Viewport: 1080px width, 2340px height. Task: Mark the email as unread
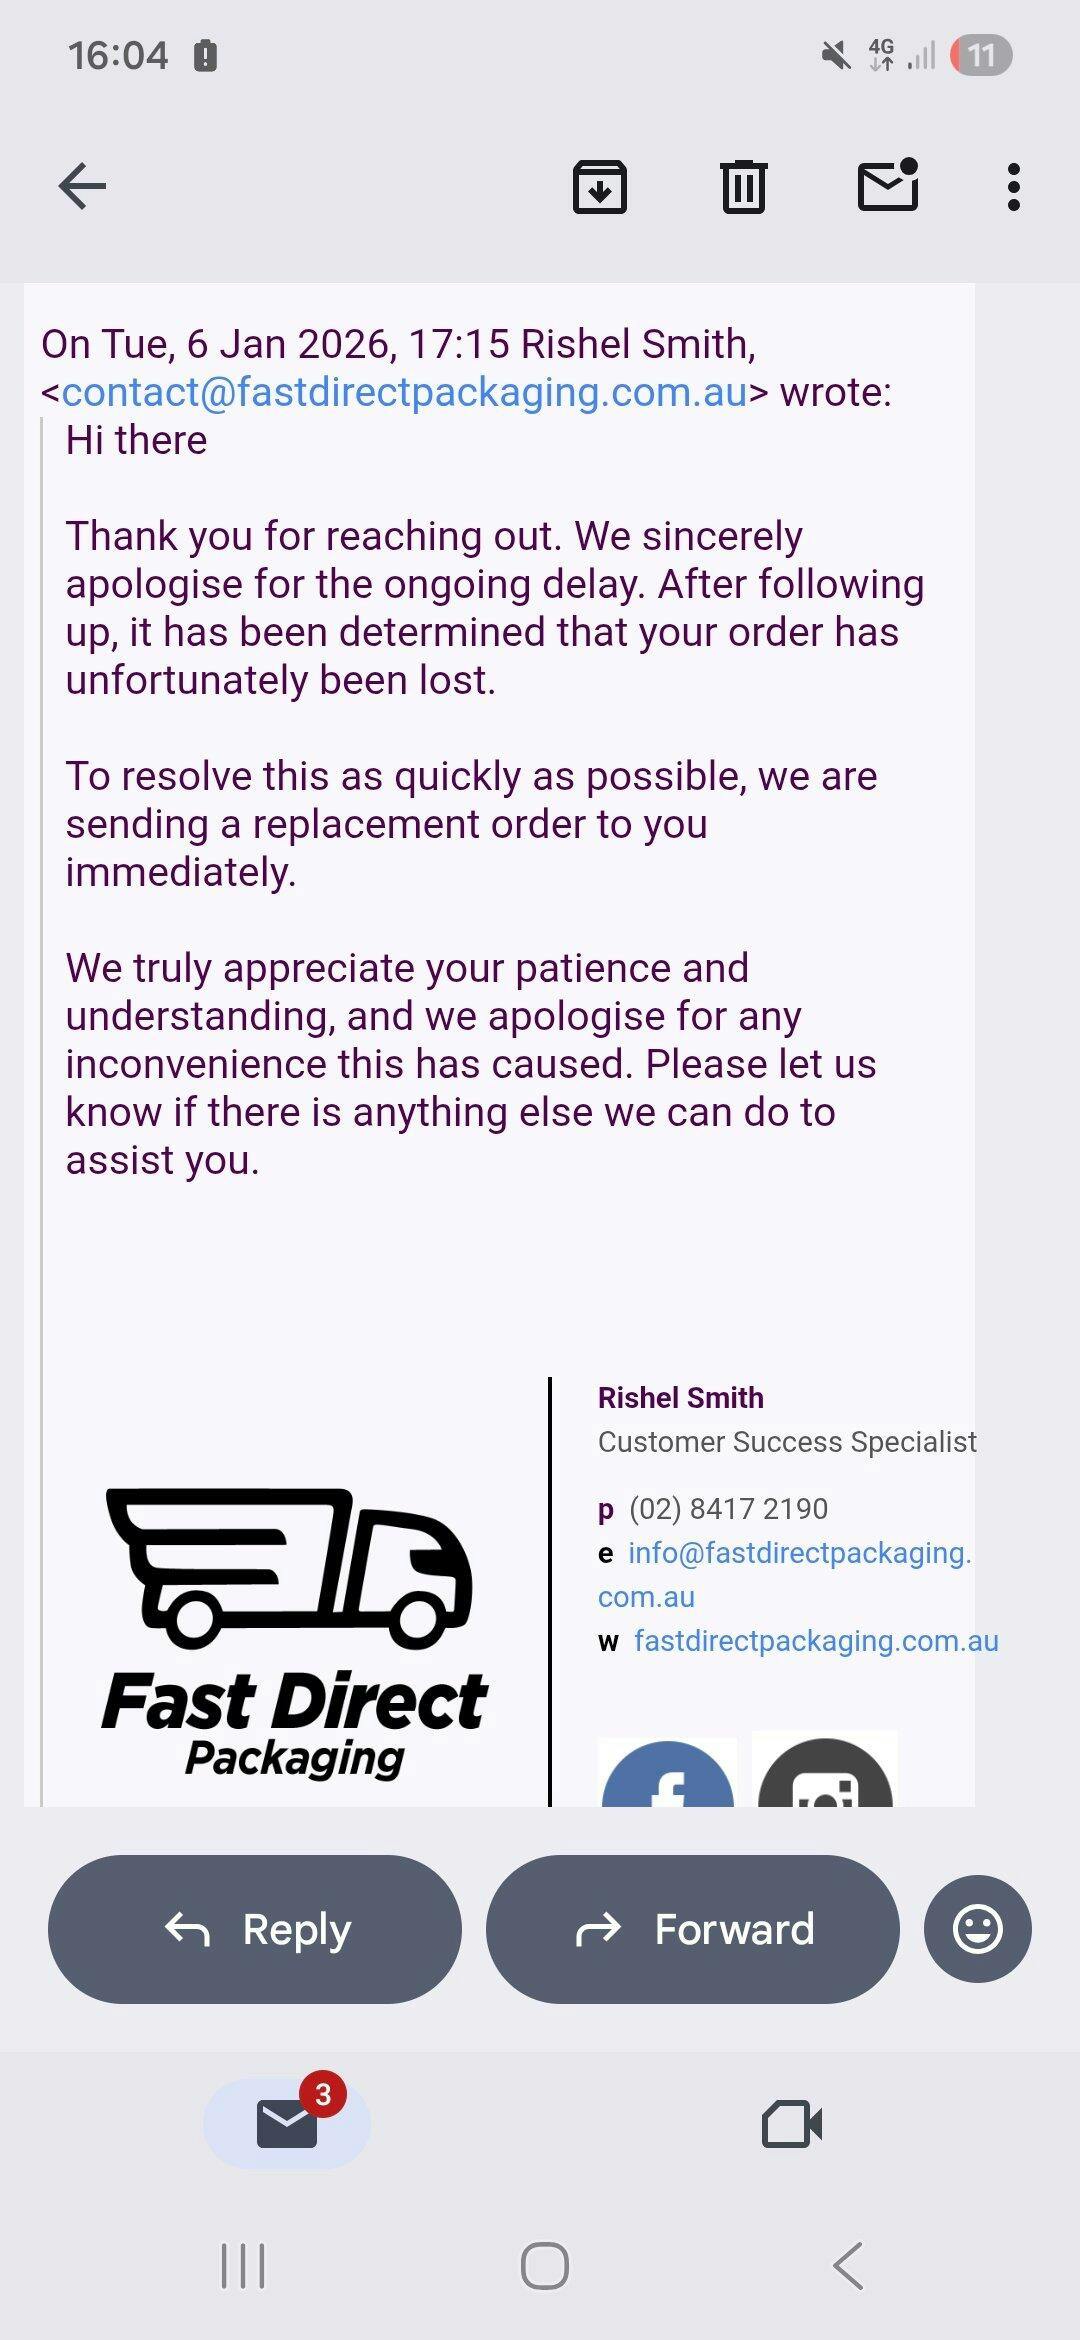[888, 186]
